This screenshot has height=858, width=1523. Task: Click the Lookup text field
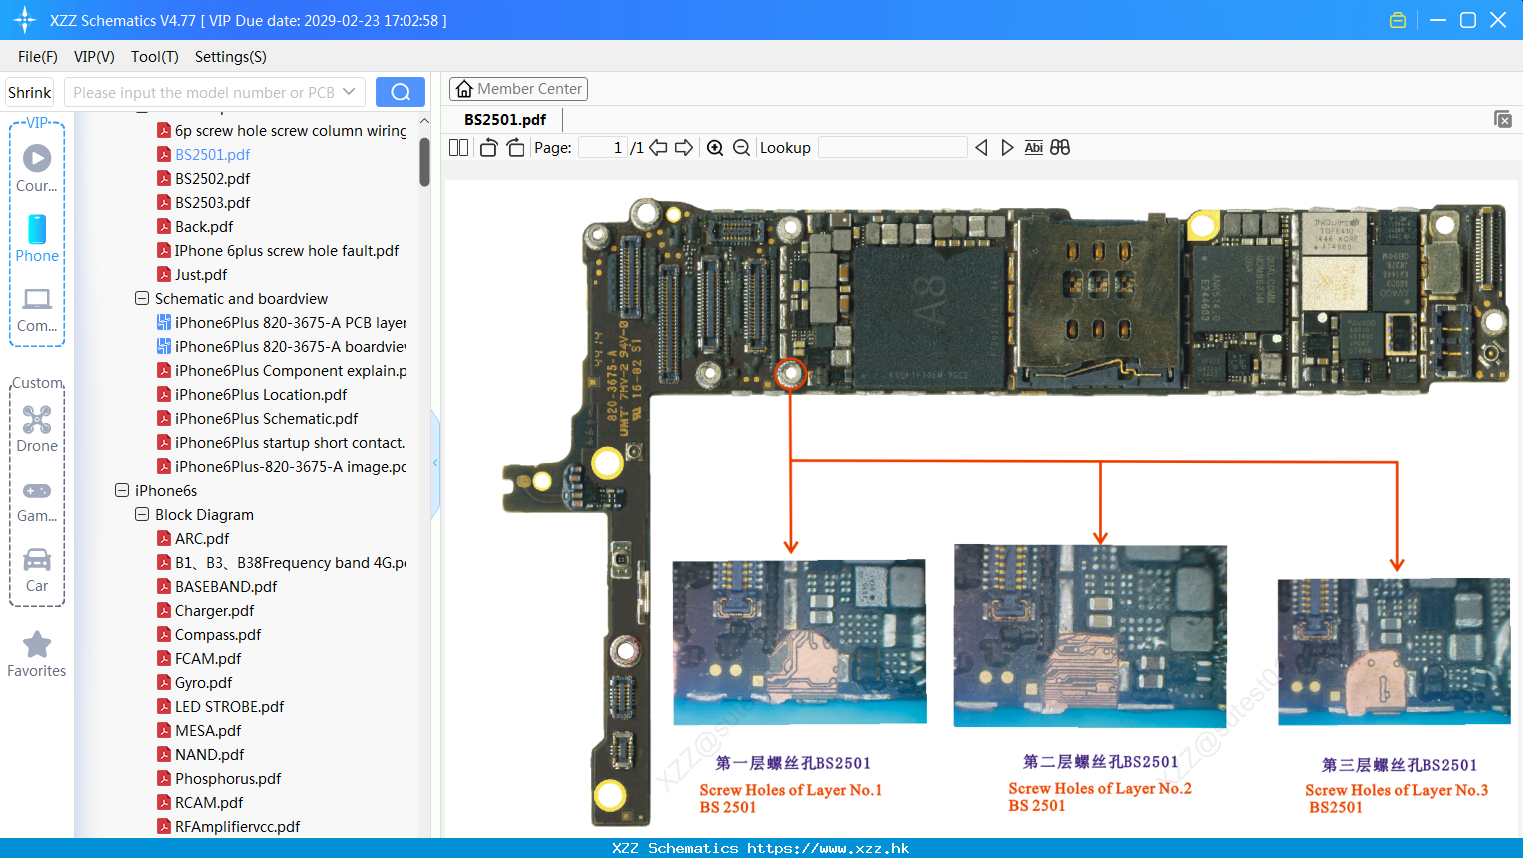coord(893,148)
